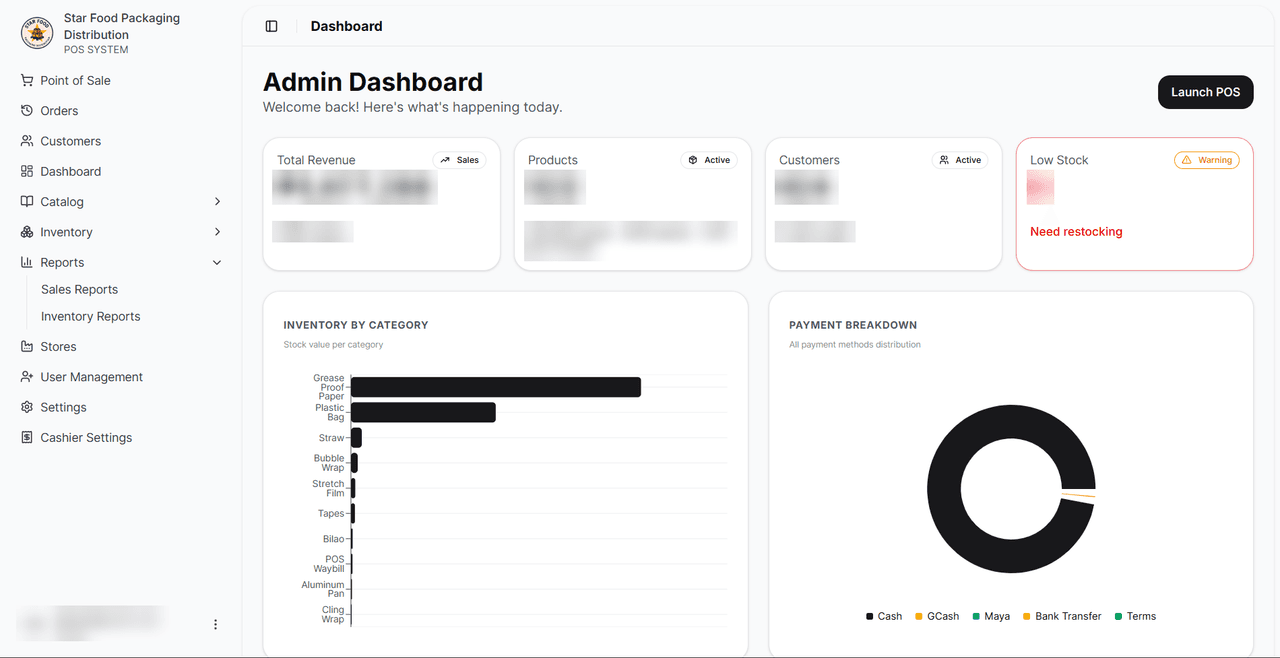The image size is (1280, 658).
Task: Click the Terms legend color swatch
Action: tap(1118, 617)
